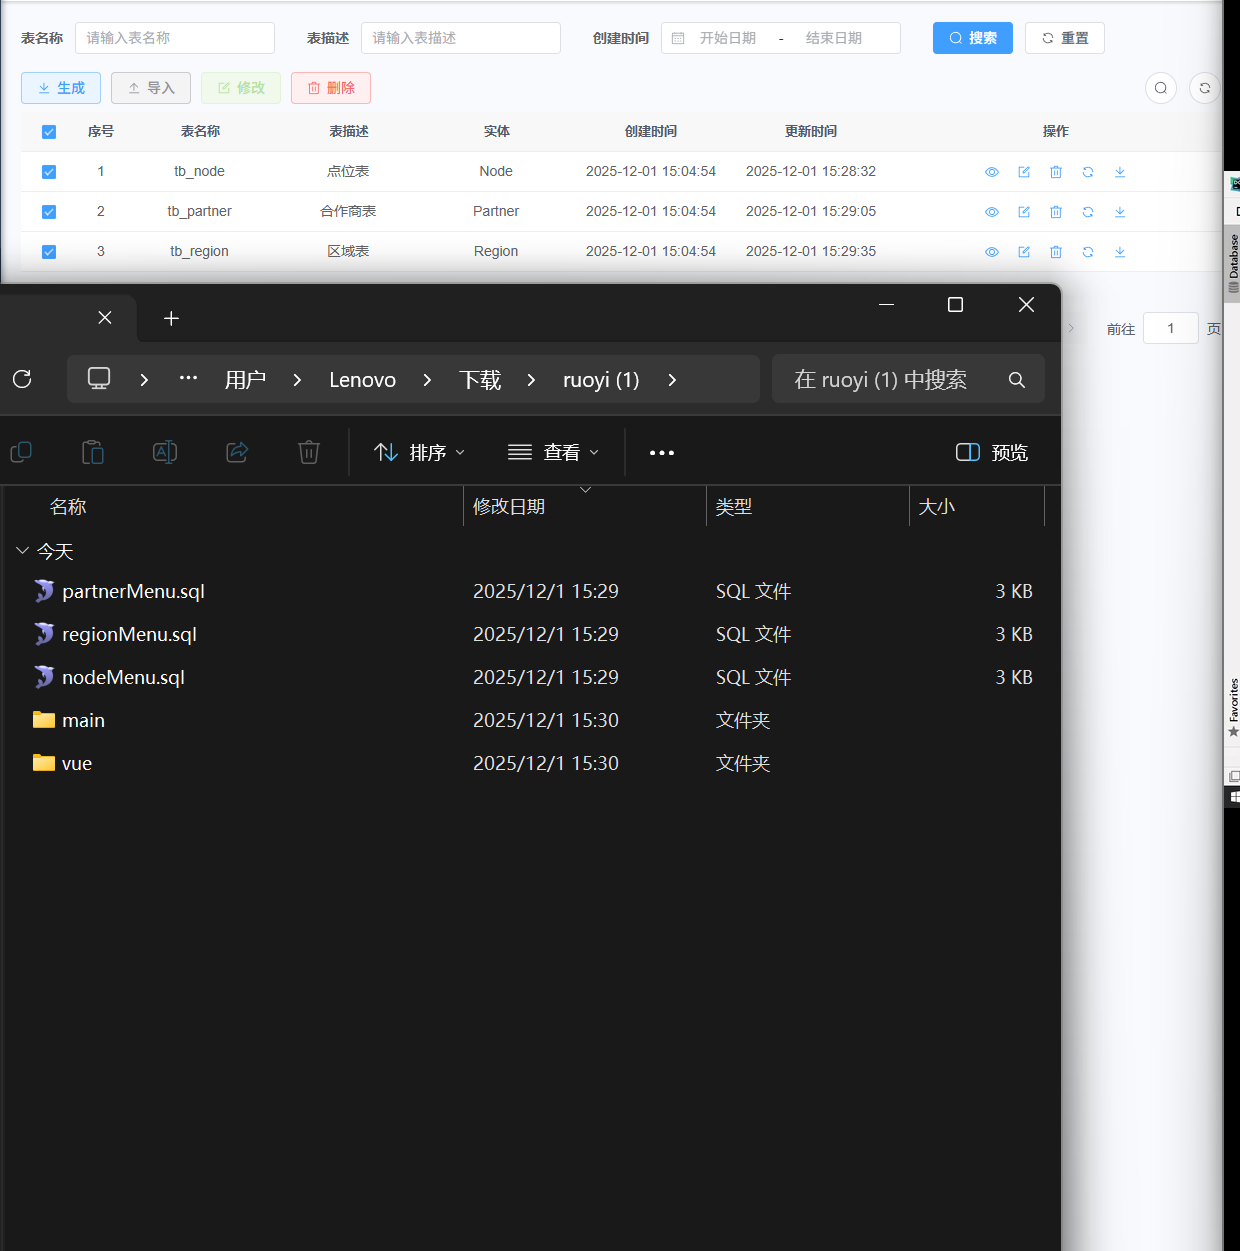Click the preview eye icon for tb_node

click(x=991, y=172)
